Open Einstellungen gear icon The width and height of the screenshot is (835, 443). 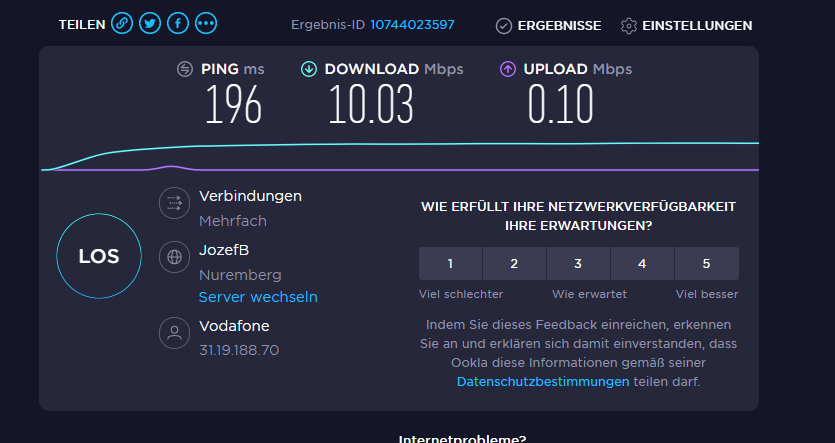[629, 26]
